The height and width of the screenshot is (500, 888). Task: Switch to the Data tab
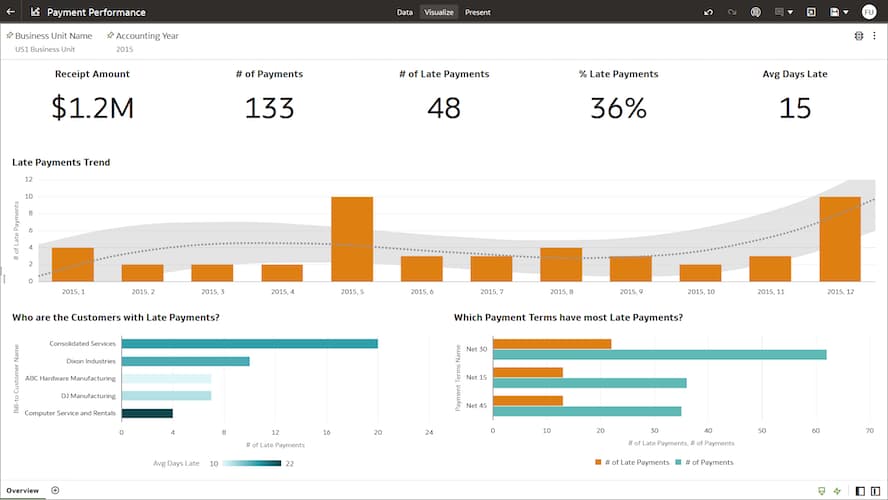pyautogui.click(x=404, y=12)
